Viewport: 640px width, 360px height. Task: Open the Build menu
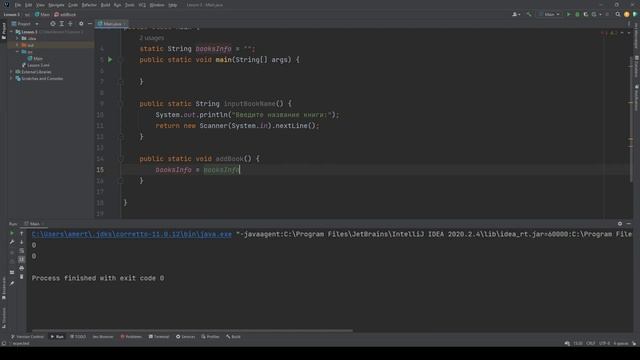pyautogui.click(x=105, y=5)
